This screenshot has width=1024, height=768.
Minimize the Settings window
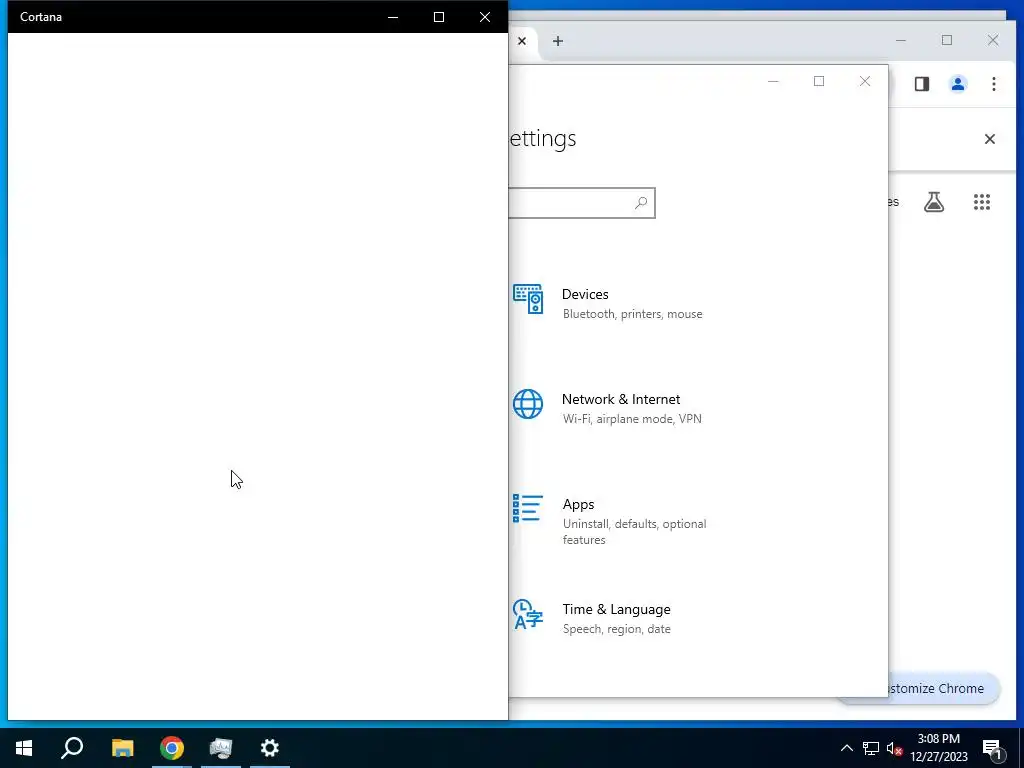point(773,81)
